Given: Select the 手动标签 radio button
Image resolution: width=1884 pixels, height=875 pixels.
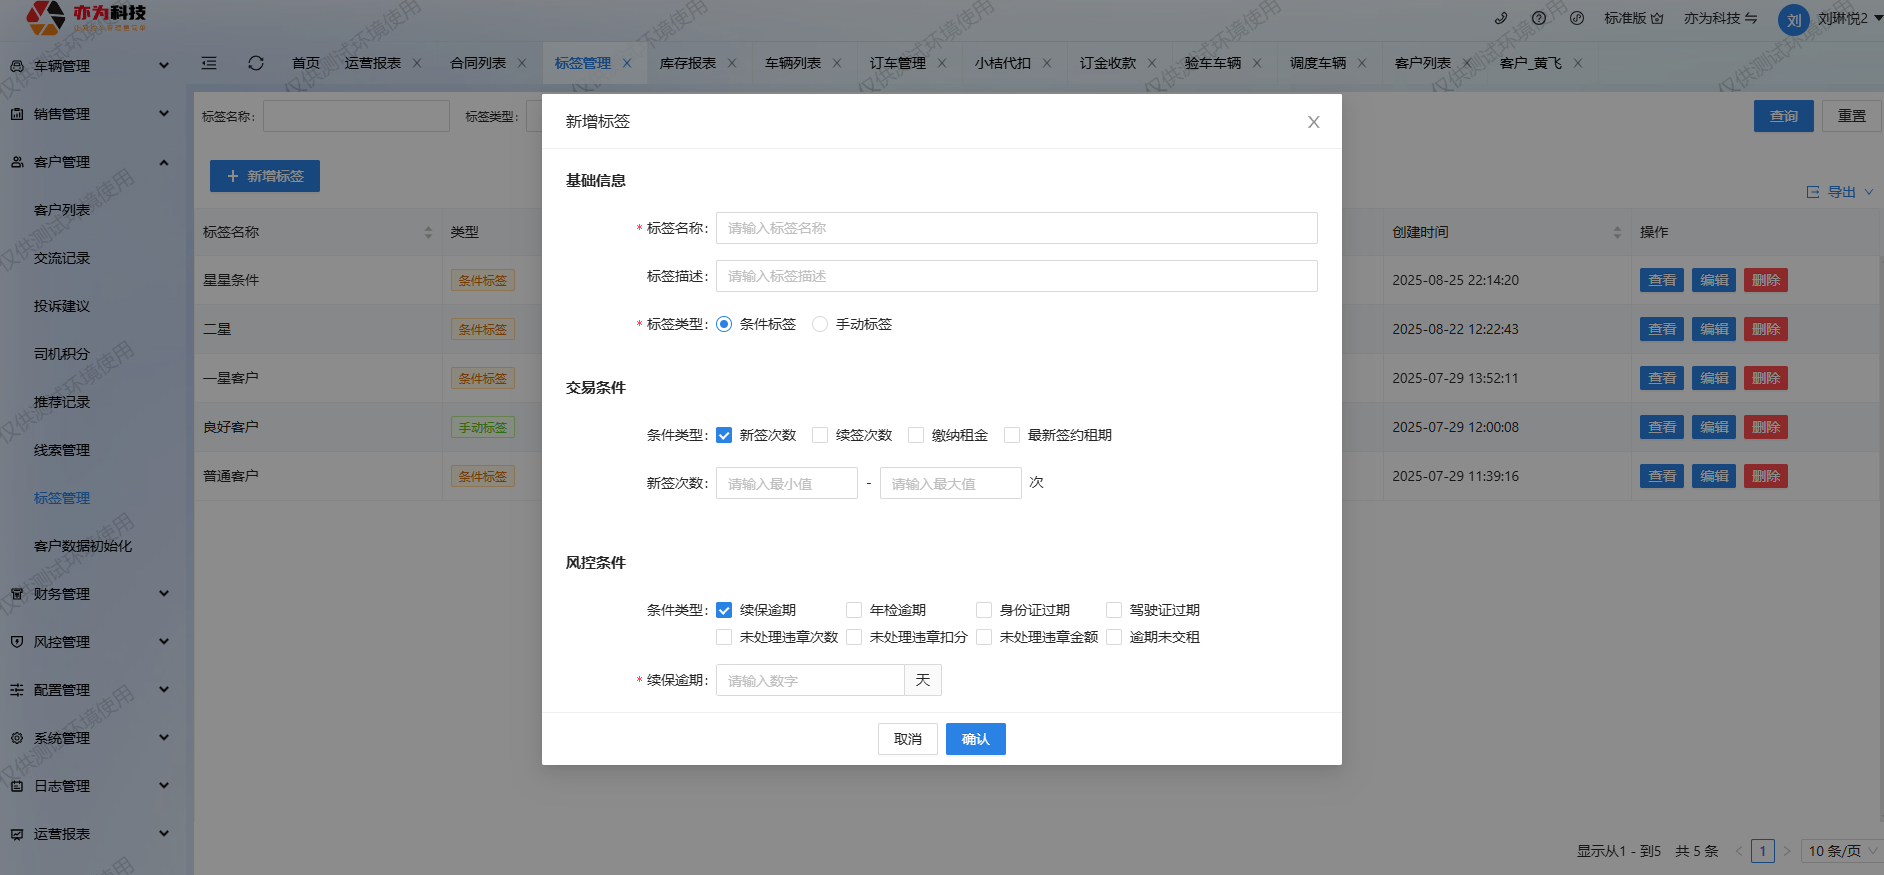Looking at the screenshot, I should coord(820,324).
